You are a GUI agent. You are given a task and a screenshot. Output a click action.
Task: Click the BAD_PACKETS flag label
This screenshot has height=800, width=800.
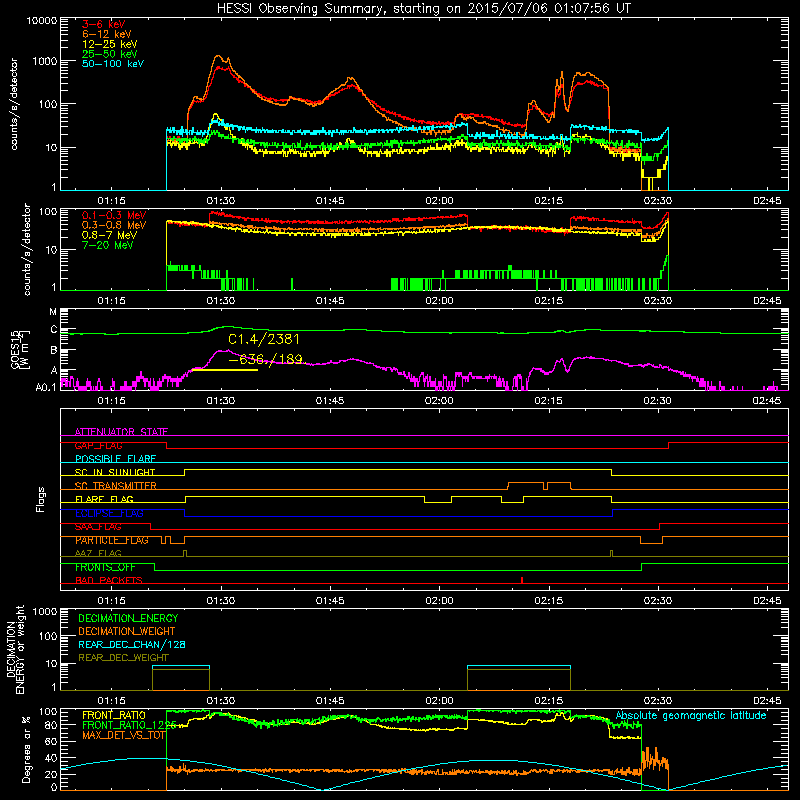coord(109,581)
